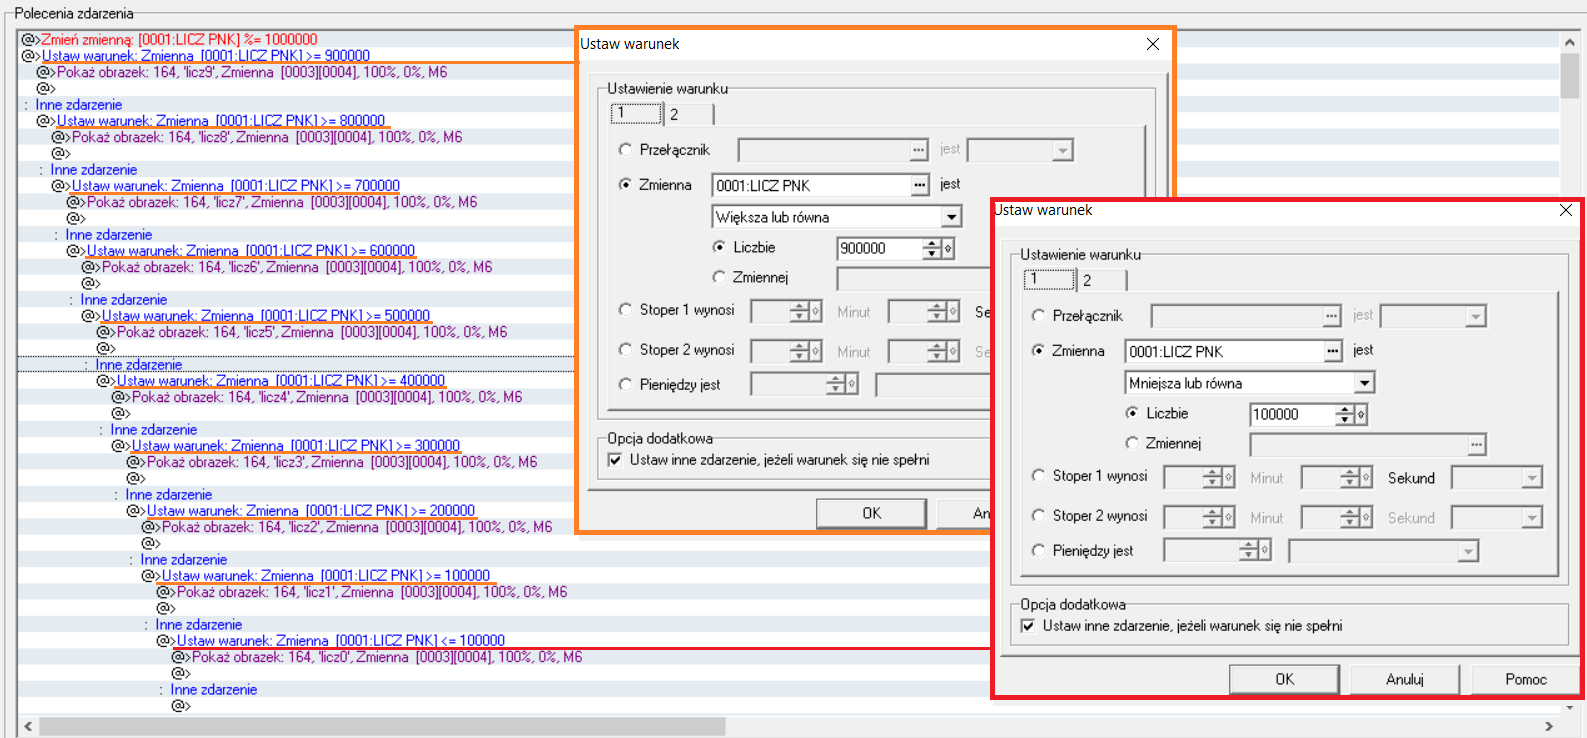Select the 'Zmiennej' radio in the red-bordered dialog
Viewport: 1587px width, 738px height.
[x=1132, y=443]
